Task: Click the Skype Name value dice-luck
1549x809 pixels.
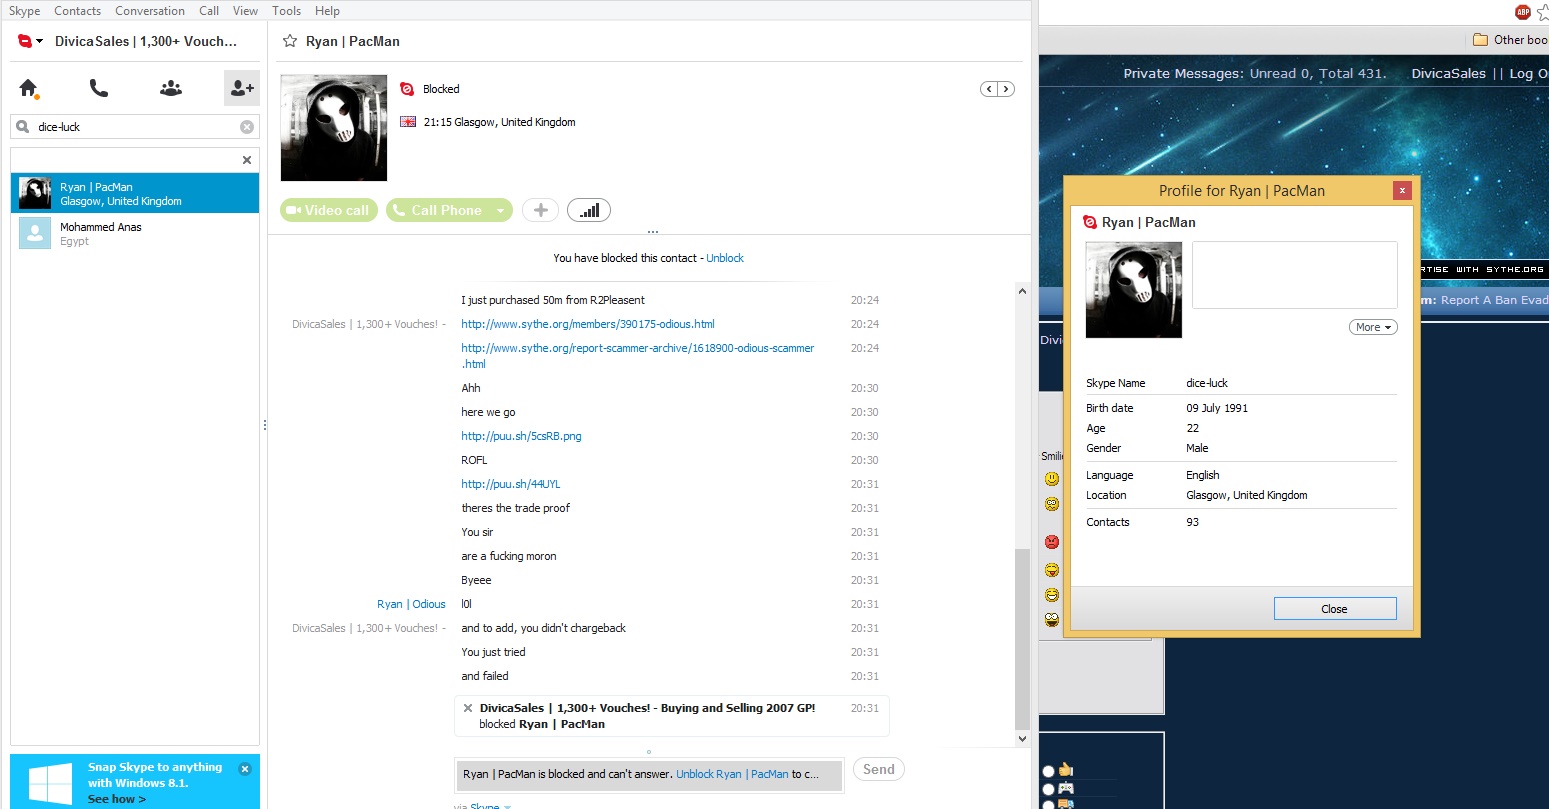Action: [1207, 383]
